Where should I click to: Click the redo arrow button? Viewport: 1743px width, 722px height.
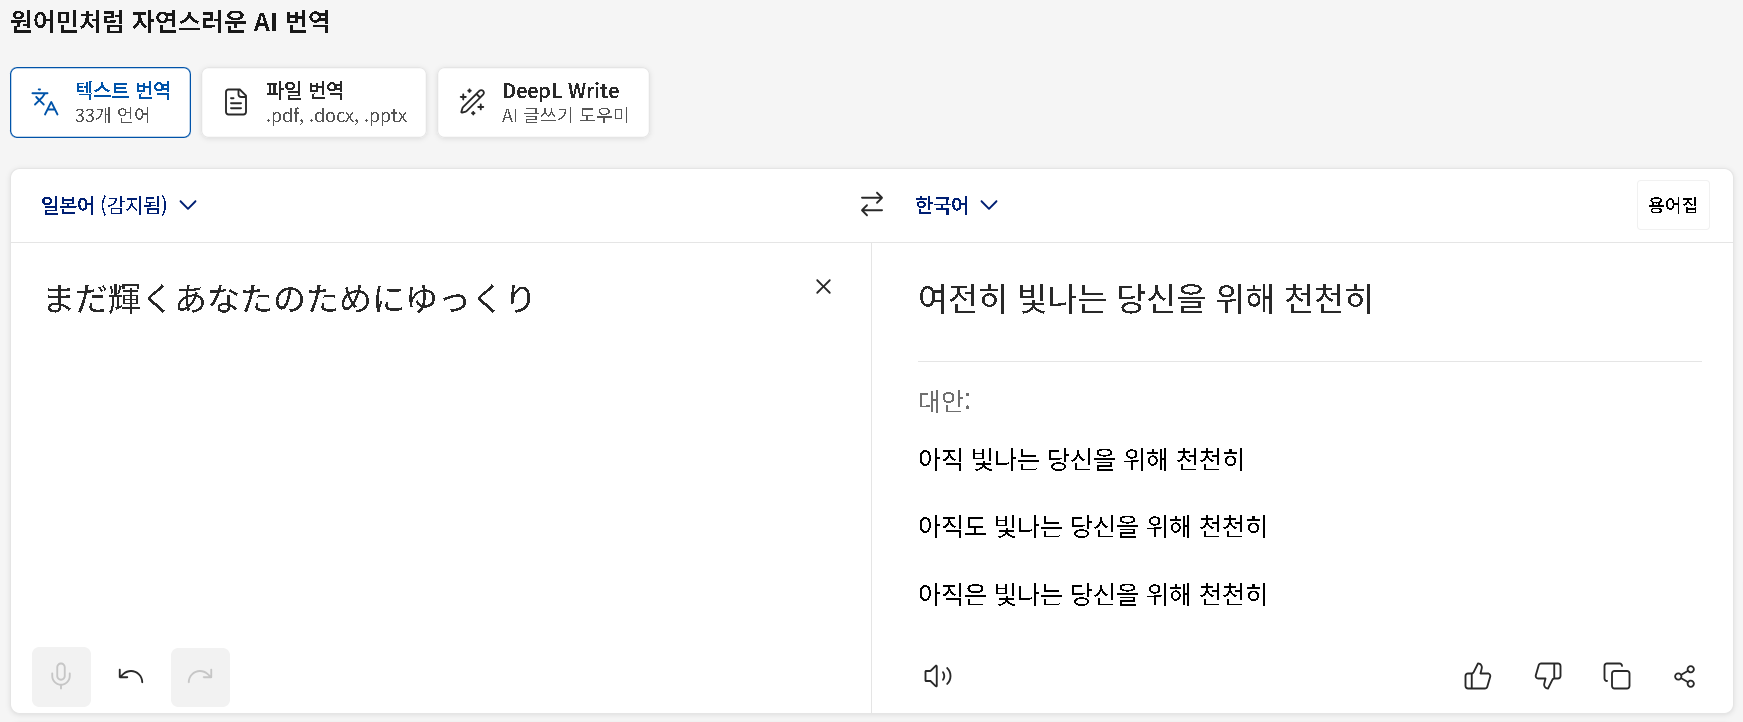tap(200, 677)
